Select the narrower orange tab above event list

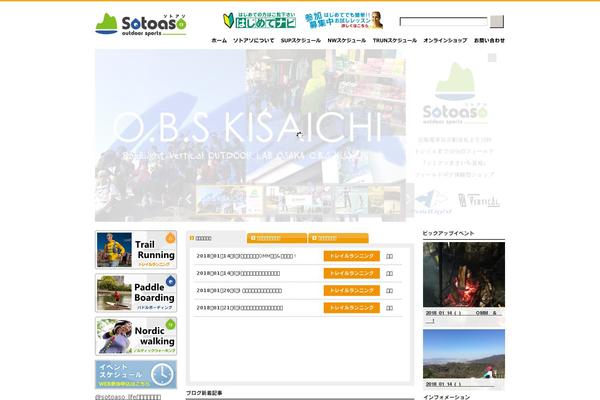(338, 238)
